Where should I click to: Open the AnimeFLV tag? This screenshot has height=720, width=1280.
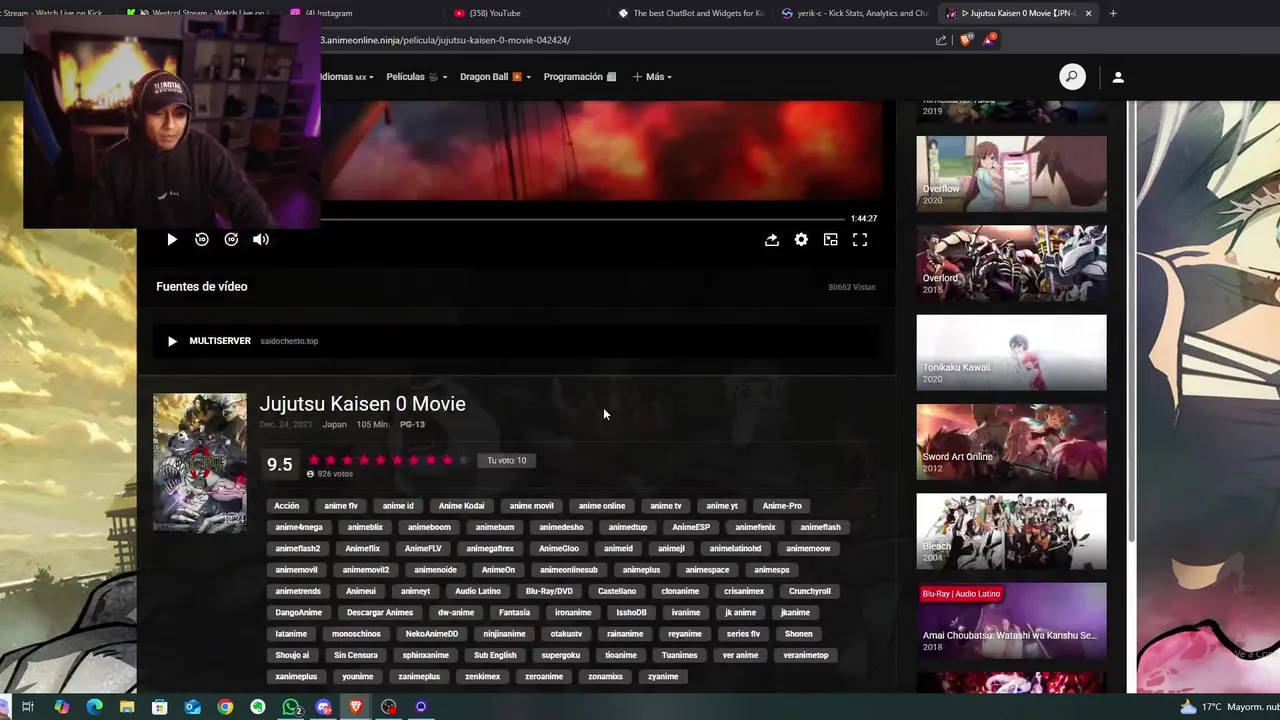[x=423, y=549]
